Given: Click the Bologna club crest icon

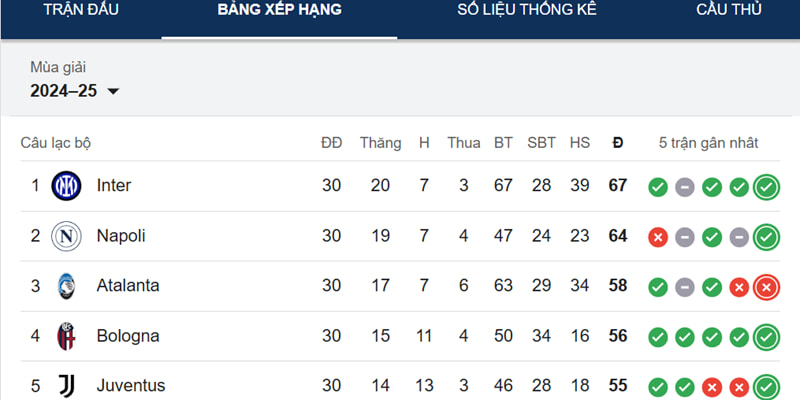Looking at the screenshot, I should coord(66,336).
